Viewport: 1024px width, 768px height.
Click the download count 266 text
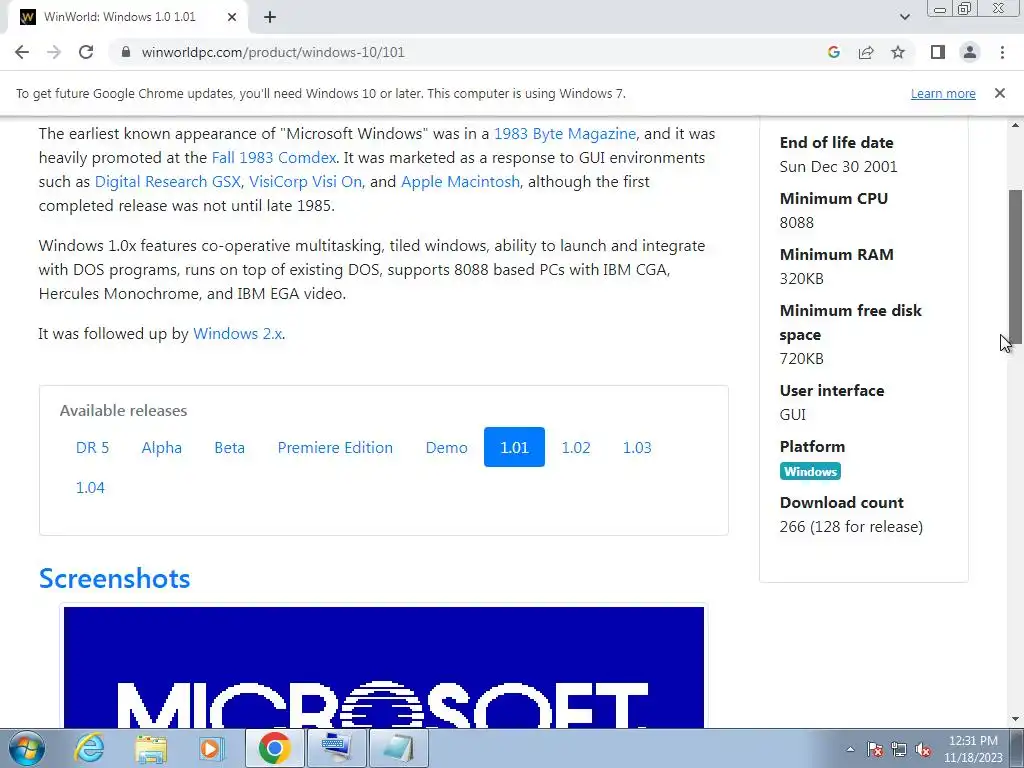[851, 526]
